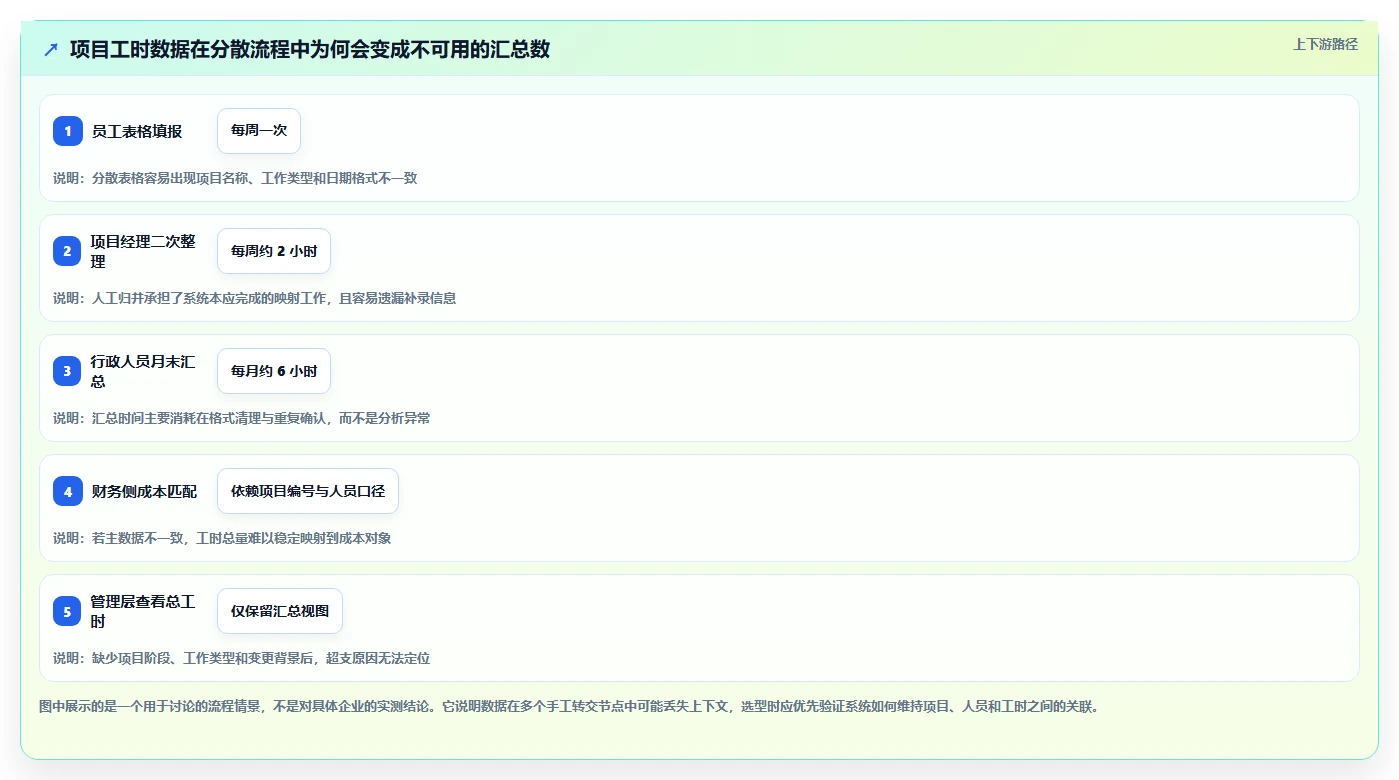
Task: Click the note about 汇总时间 consumption
Action: pyautogui.click(x=242, y=418)
